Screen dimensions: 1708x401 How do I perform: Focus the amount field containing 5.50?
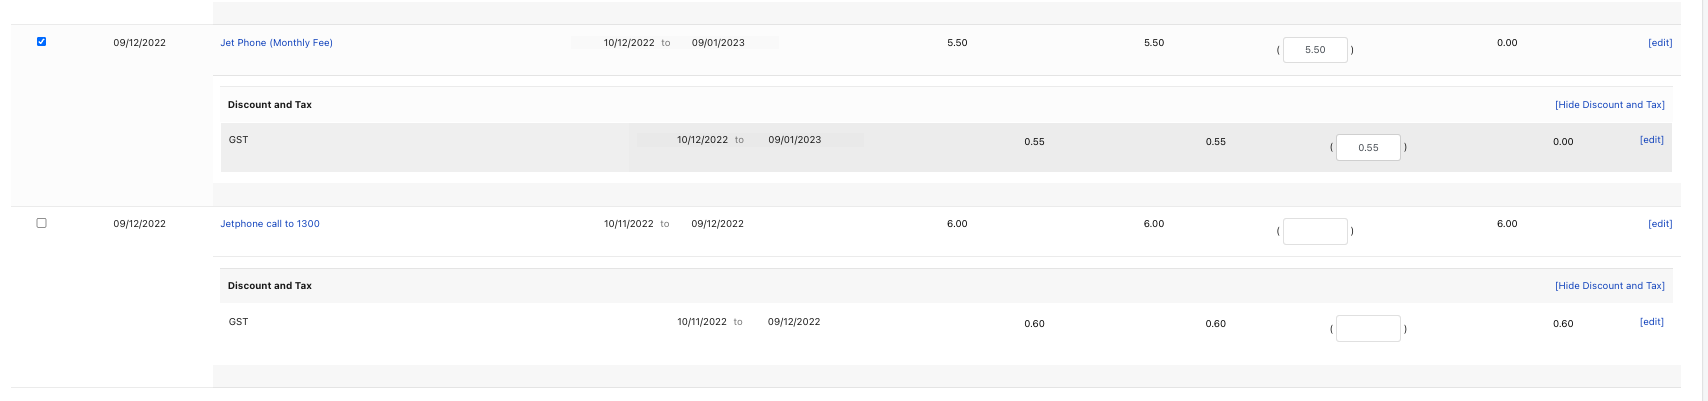[1315, 50]
